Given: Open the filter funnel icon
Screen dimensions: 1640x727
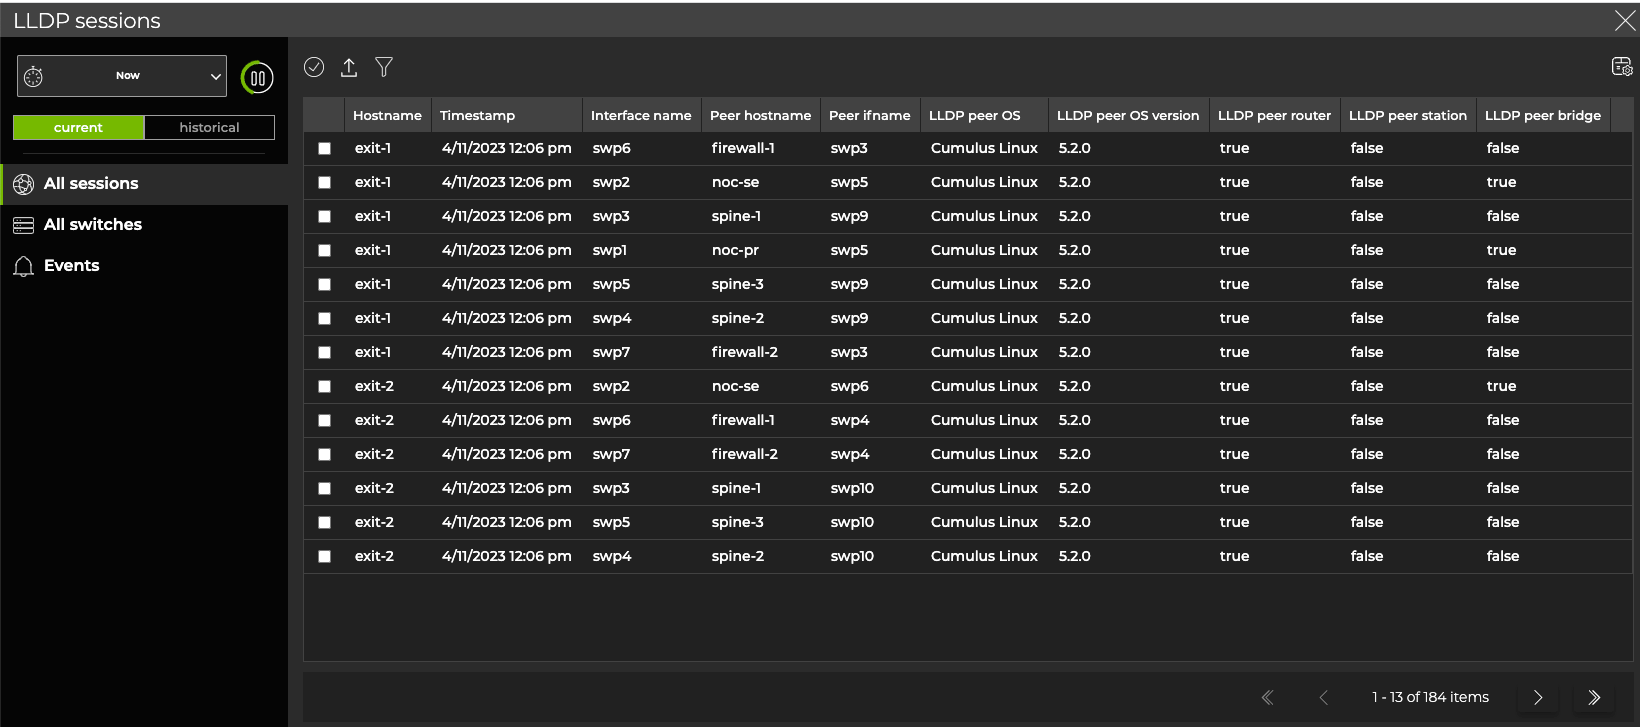Looking at the screenshot, I should coord(384,67).
